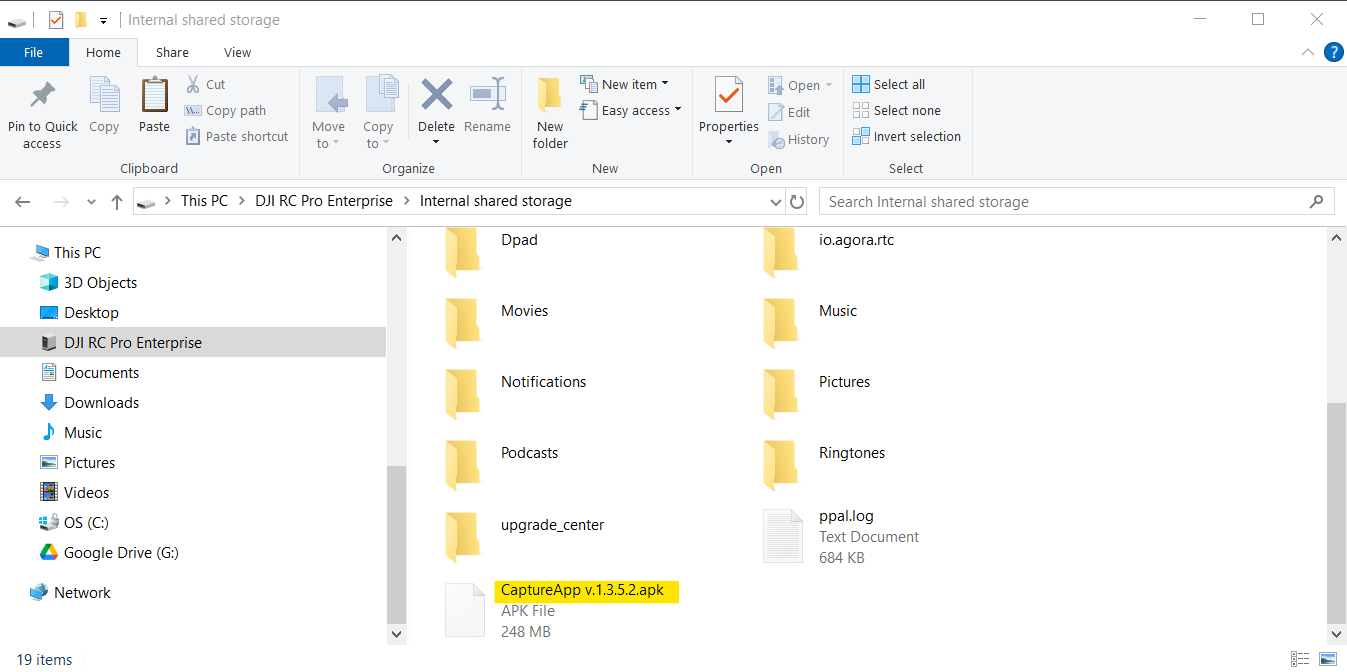Expand the address bar history dropdown
1347x672 pixels.
click(776, 202)
